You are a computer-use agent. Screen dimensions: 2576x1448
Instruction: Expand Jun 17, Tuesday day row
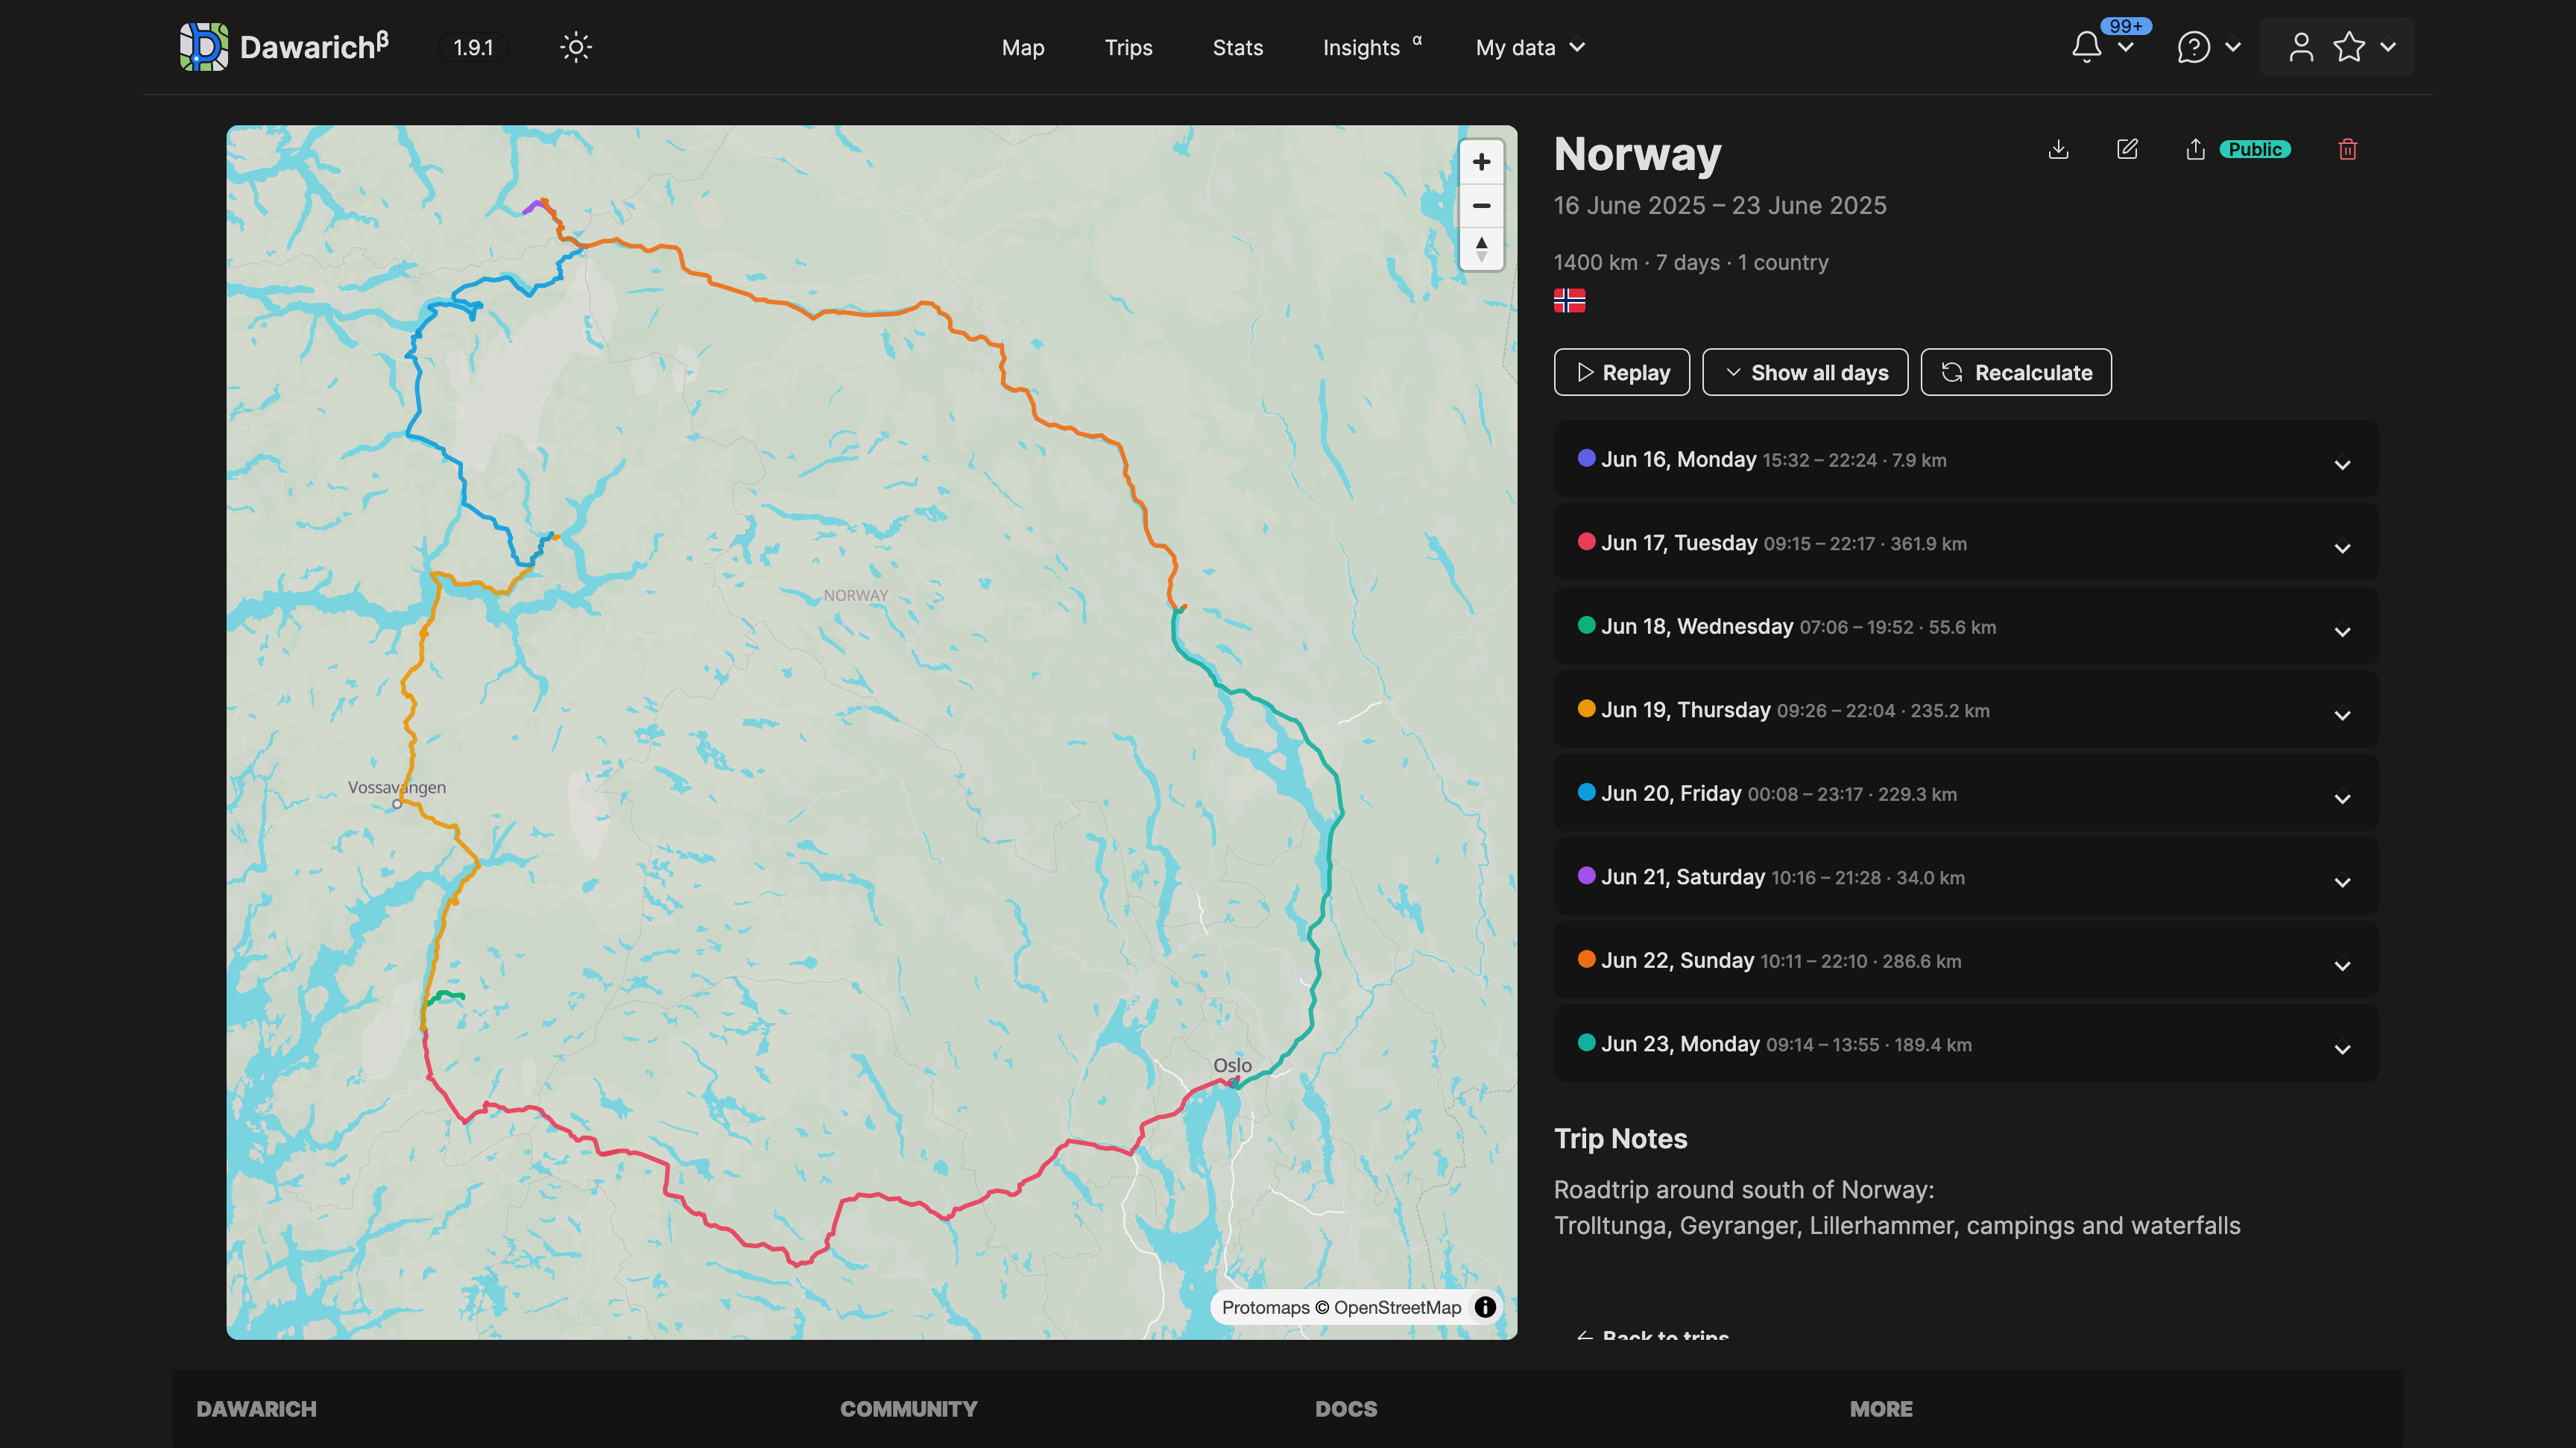(x=1965, y=543)
